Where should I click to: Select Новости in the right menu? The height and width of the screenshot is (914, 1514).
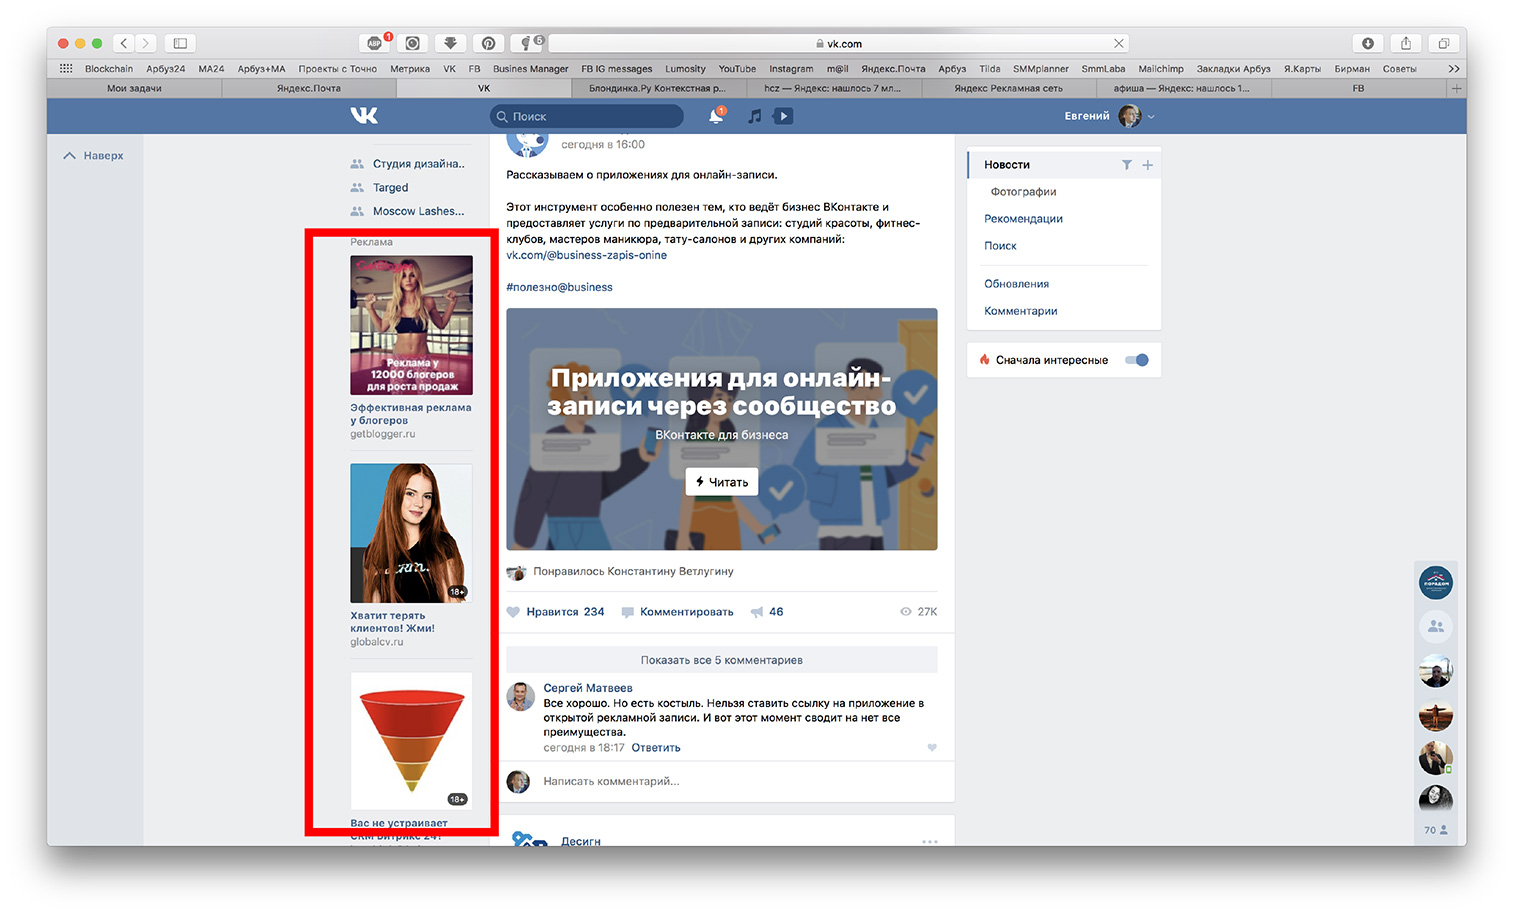(x=1007, y=165)
